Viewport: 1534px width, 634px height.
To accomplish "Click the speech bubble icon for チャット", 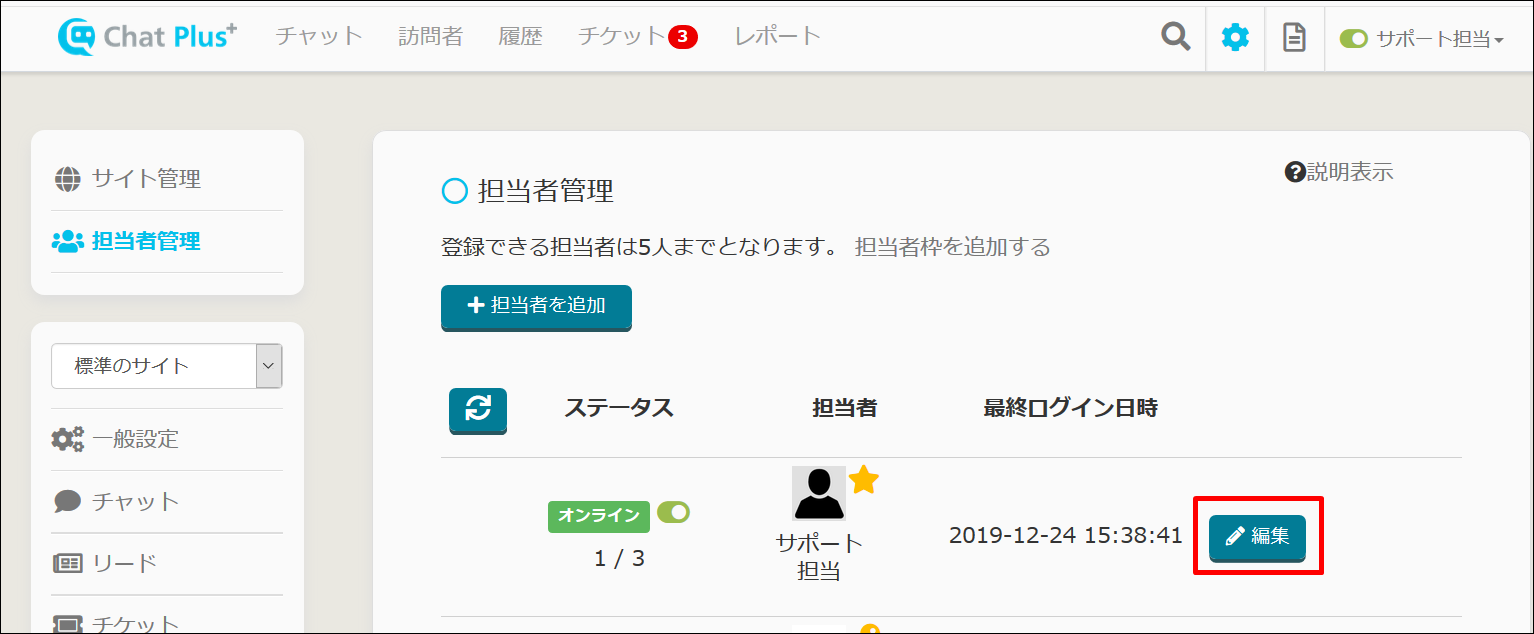I will [67, 501].
